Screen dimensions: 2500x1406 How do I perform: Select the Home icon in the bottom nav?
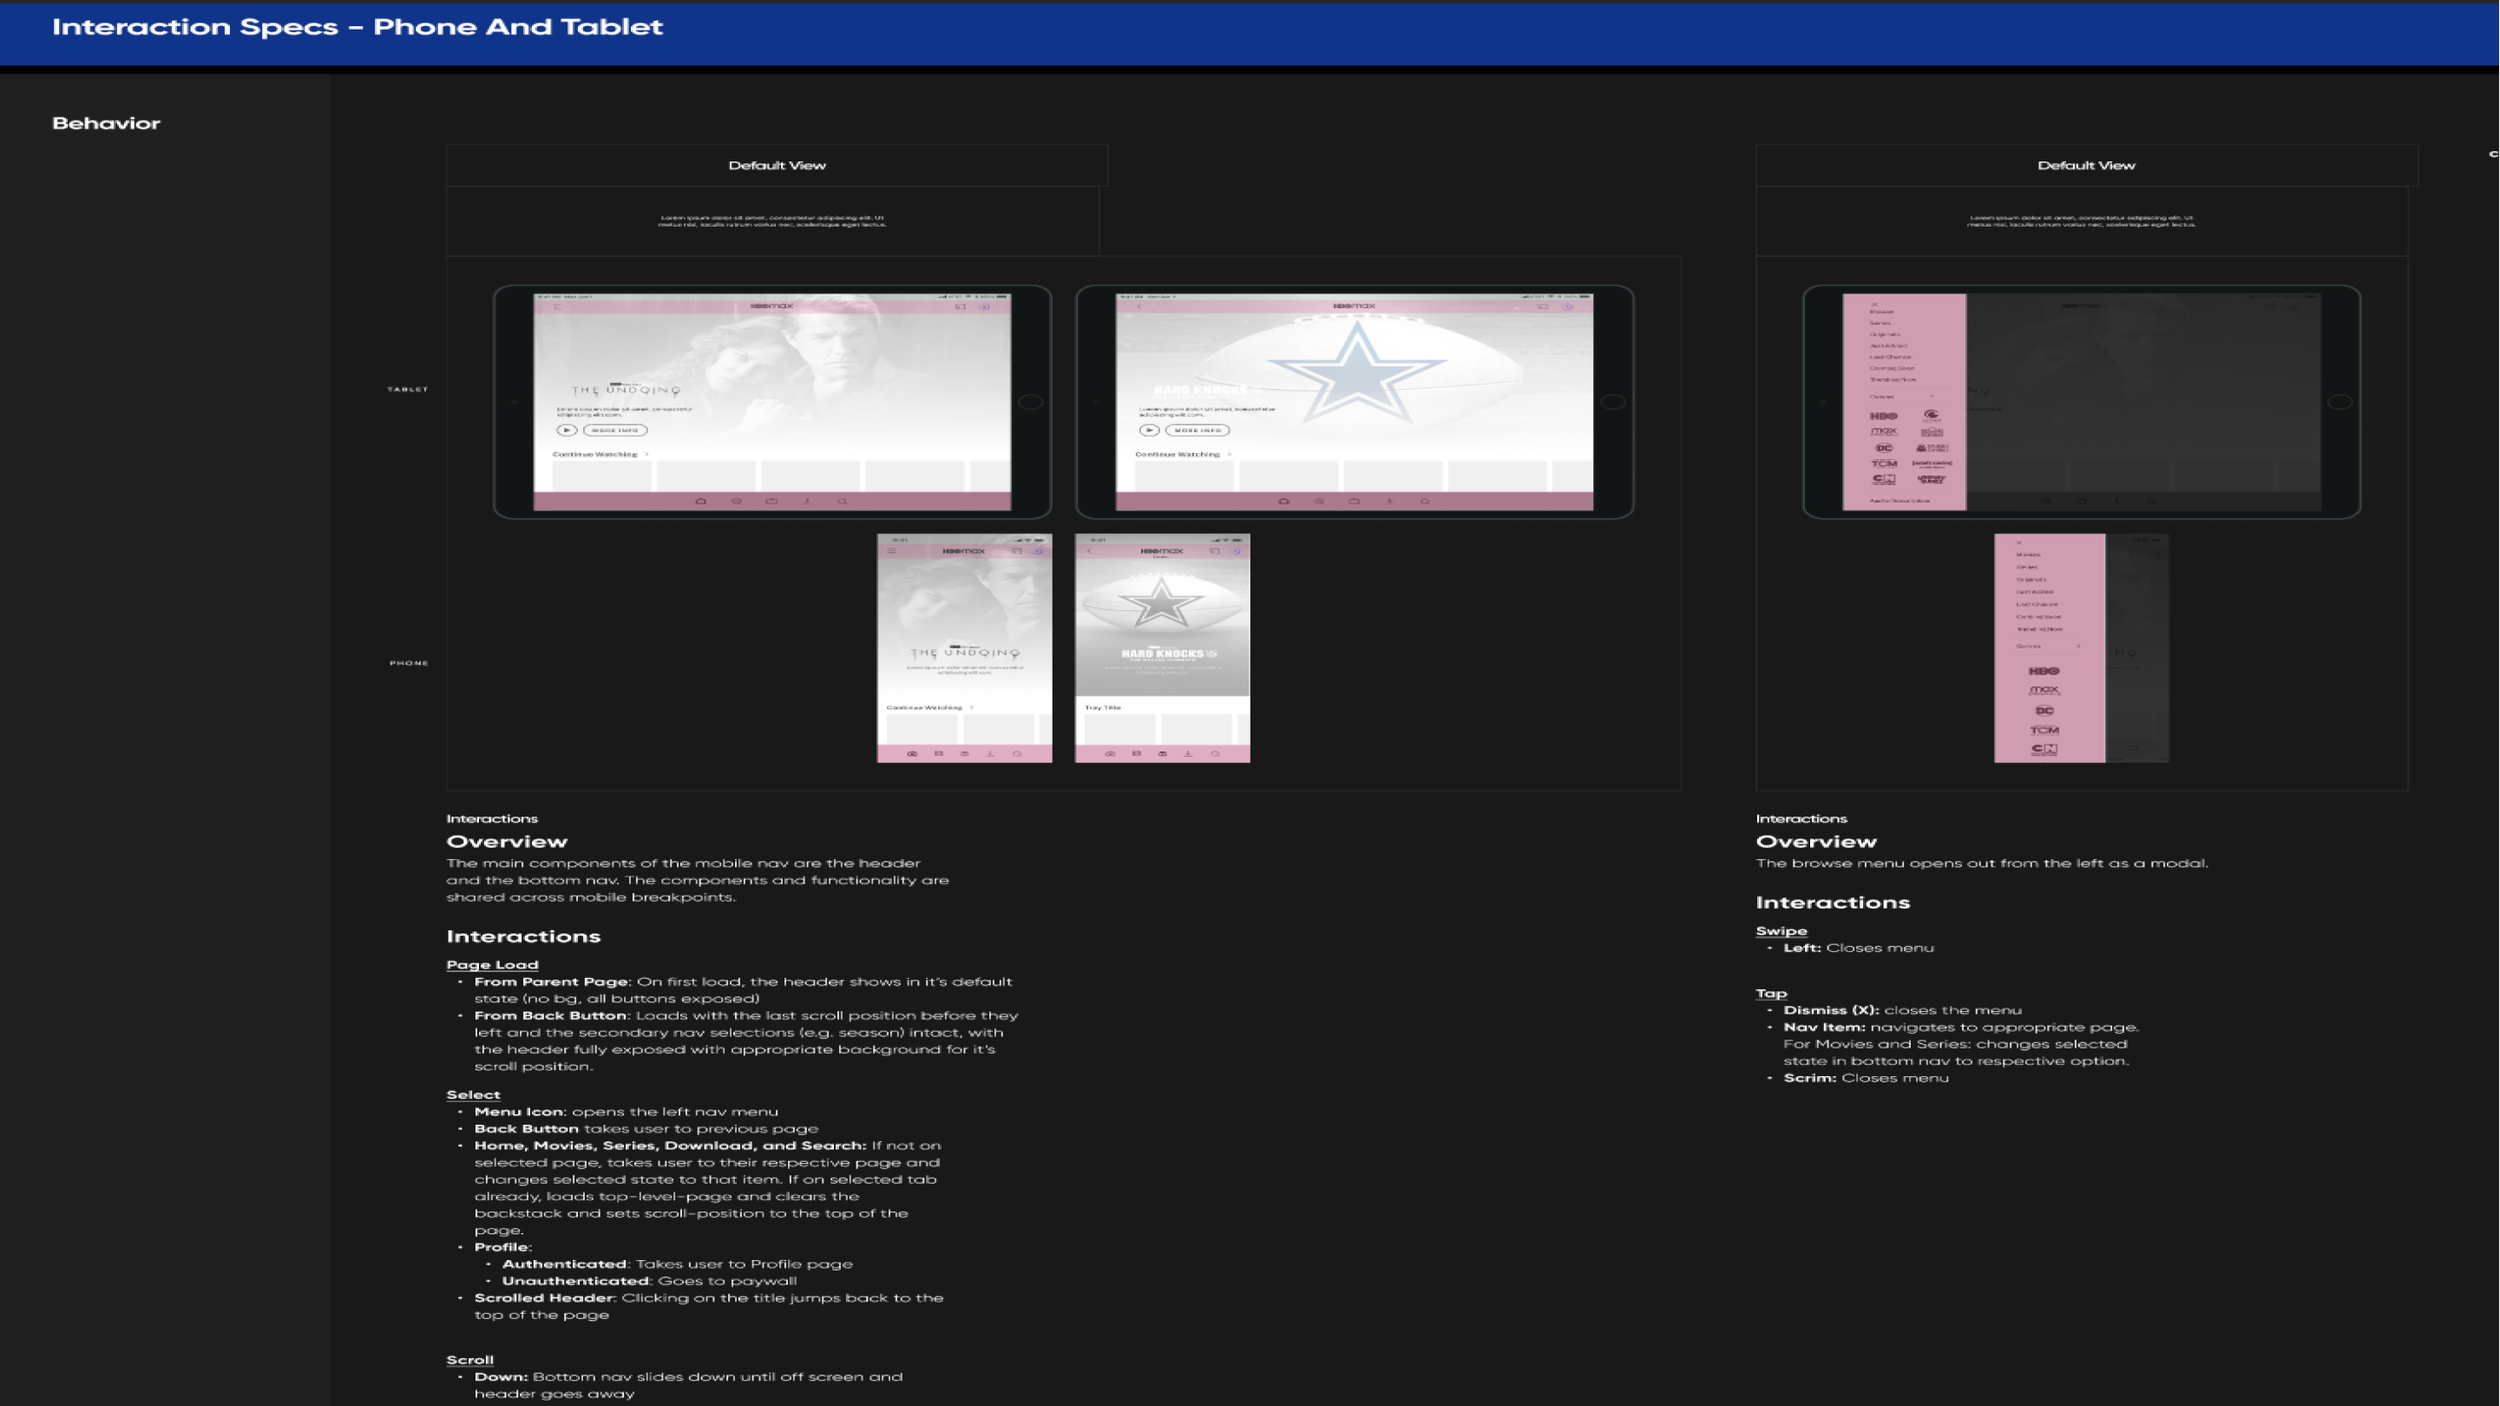tap(913, 752)
